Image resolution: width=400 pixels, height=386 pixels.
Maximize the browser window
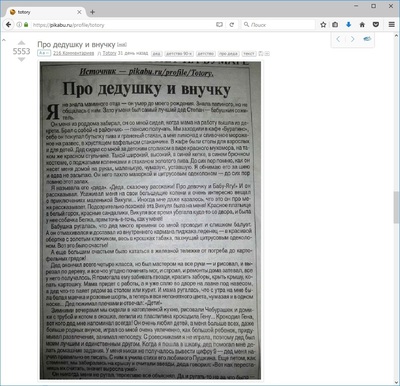pyautogui.click(x=374, y=6)
